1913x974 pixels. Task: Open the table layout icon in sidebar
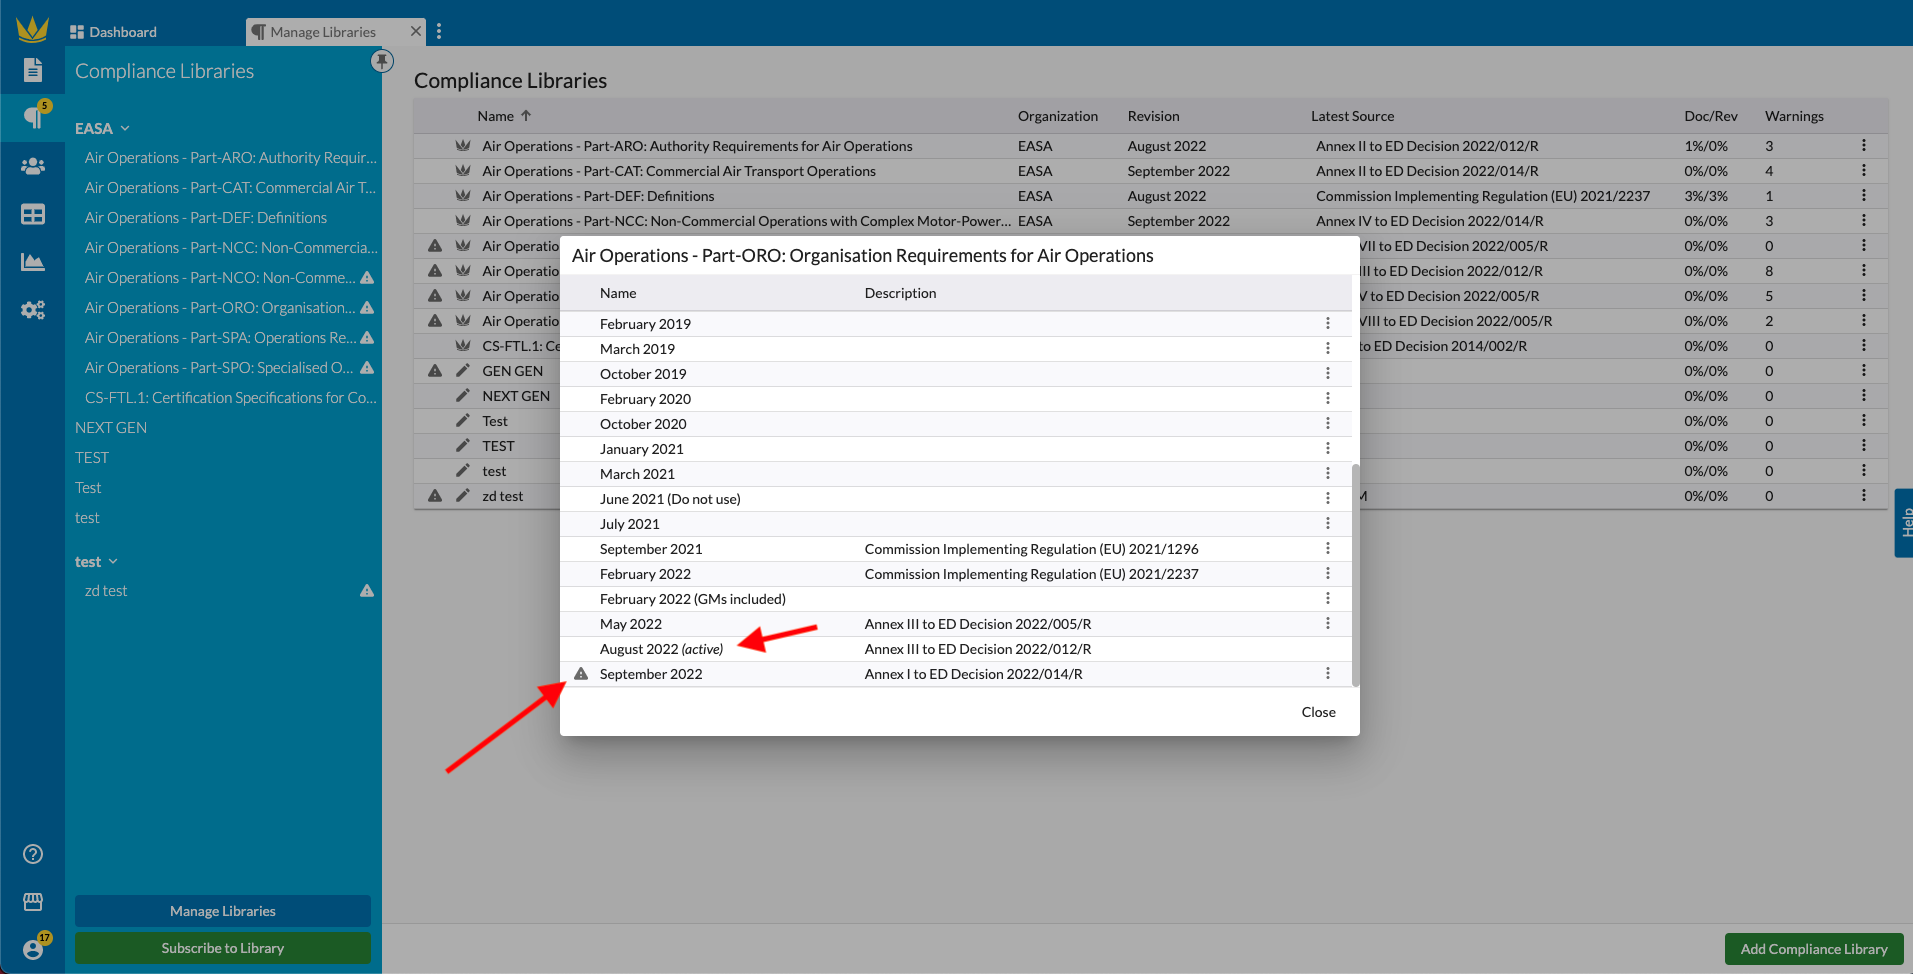coord(33,214)
